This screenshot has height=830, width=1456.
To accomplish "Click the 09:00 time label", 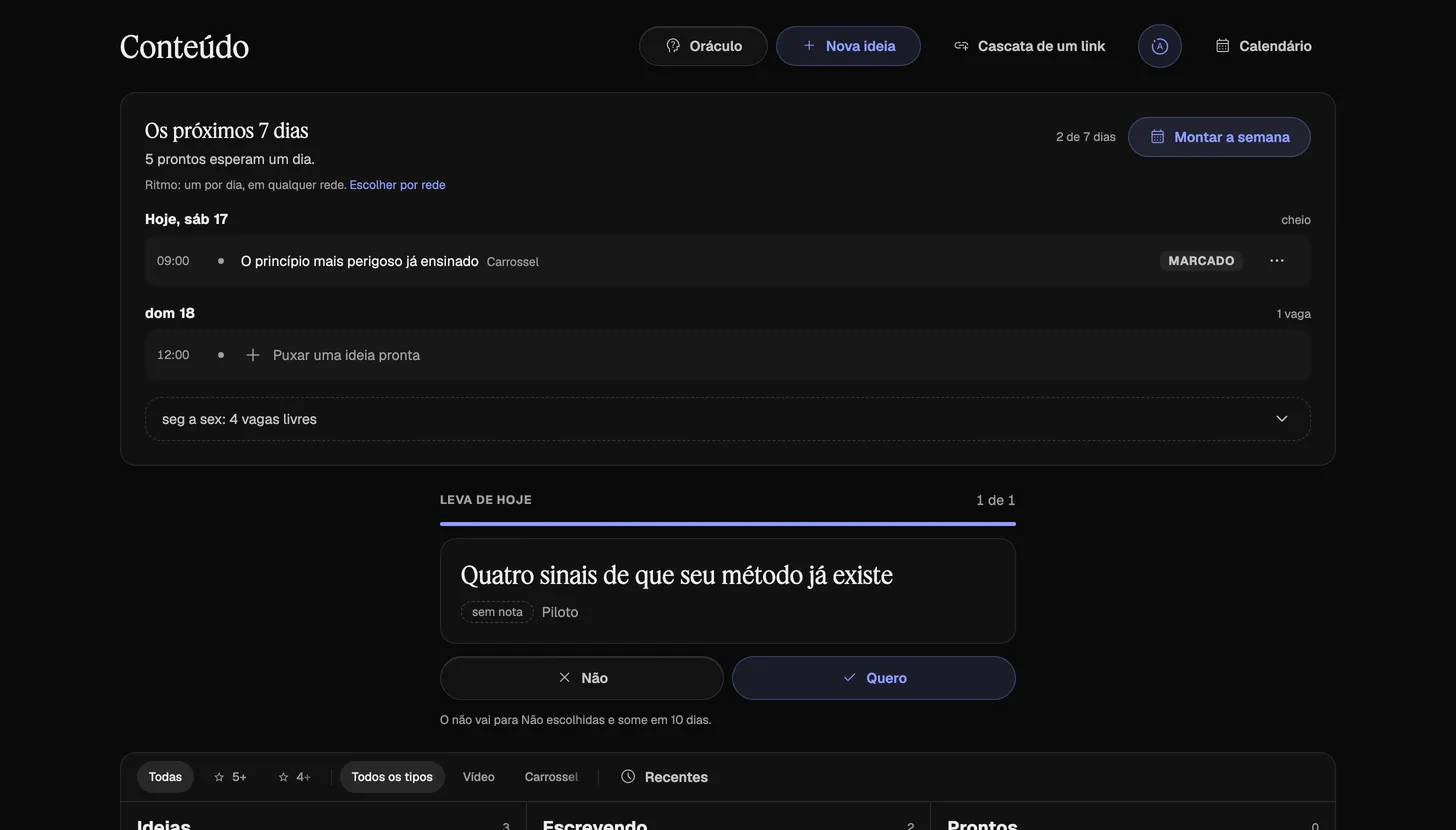I will pos(173,261).
